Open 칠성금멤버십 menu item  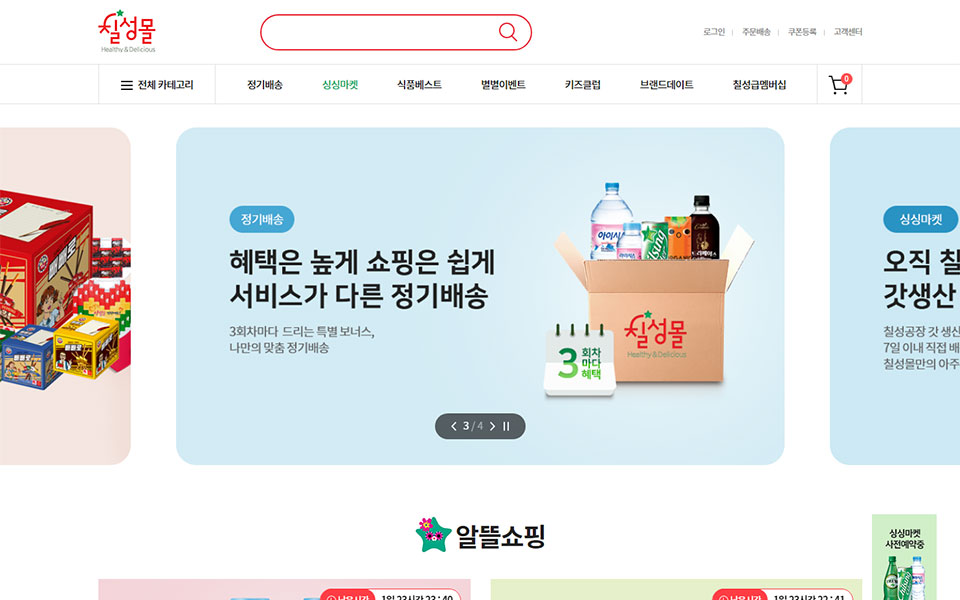click(759, 84)
